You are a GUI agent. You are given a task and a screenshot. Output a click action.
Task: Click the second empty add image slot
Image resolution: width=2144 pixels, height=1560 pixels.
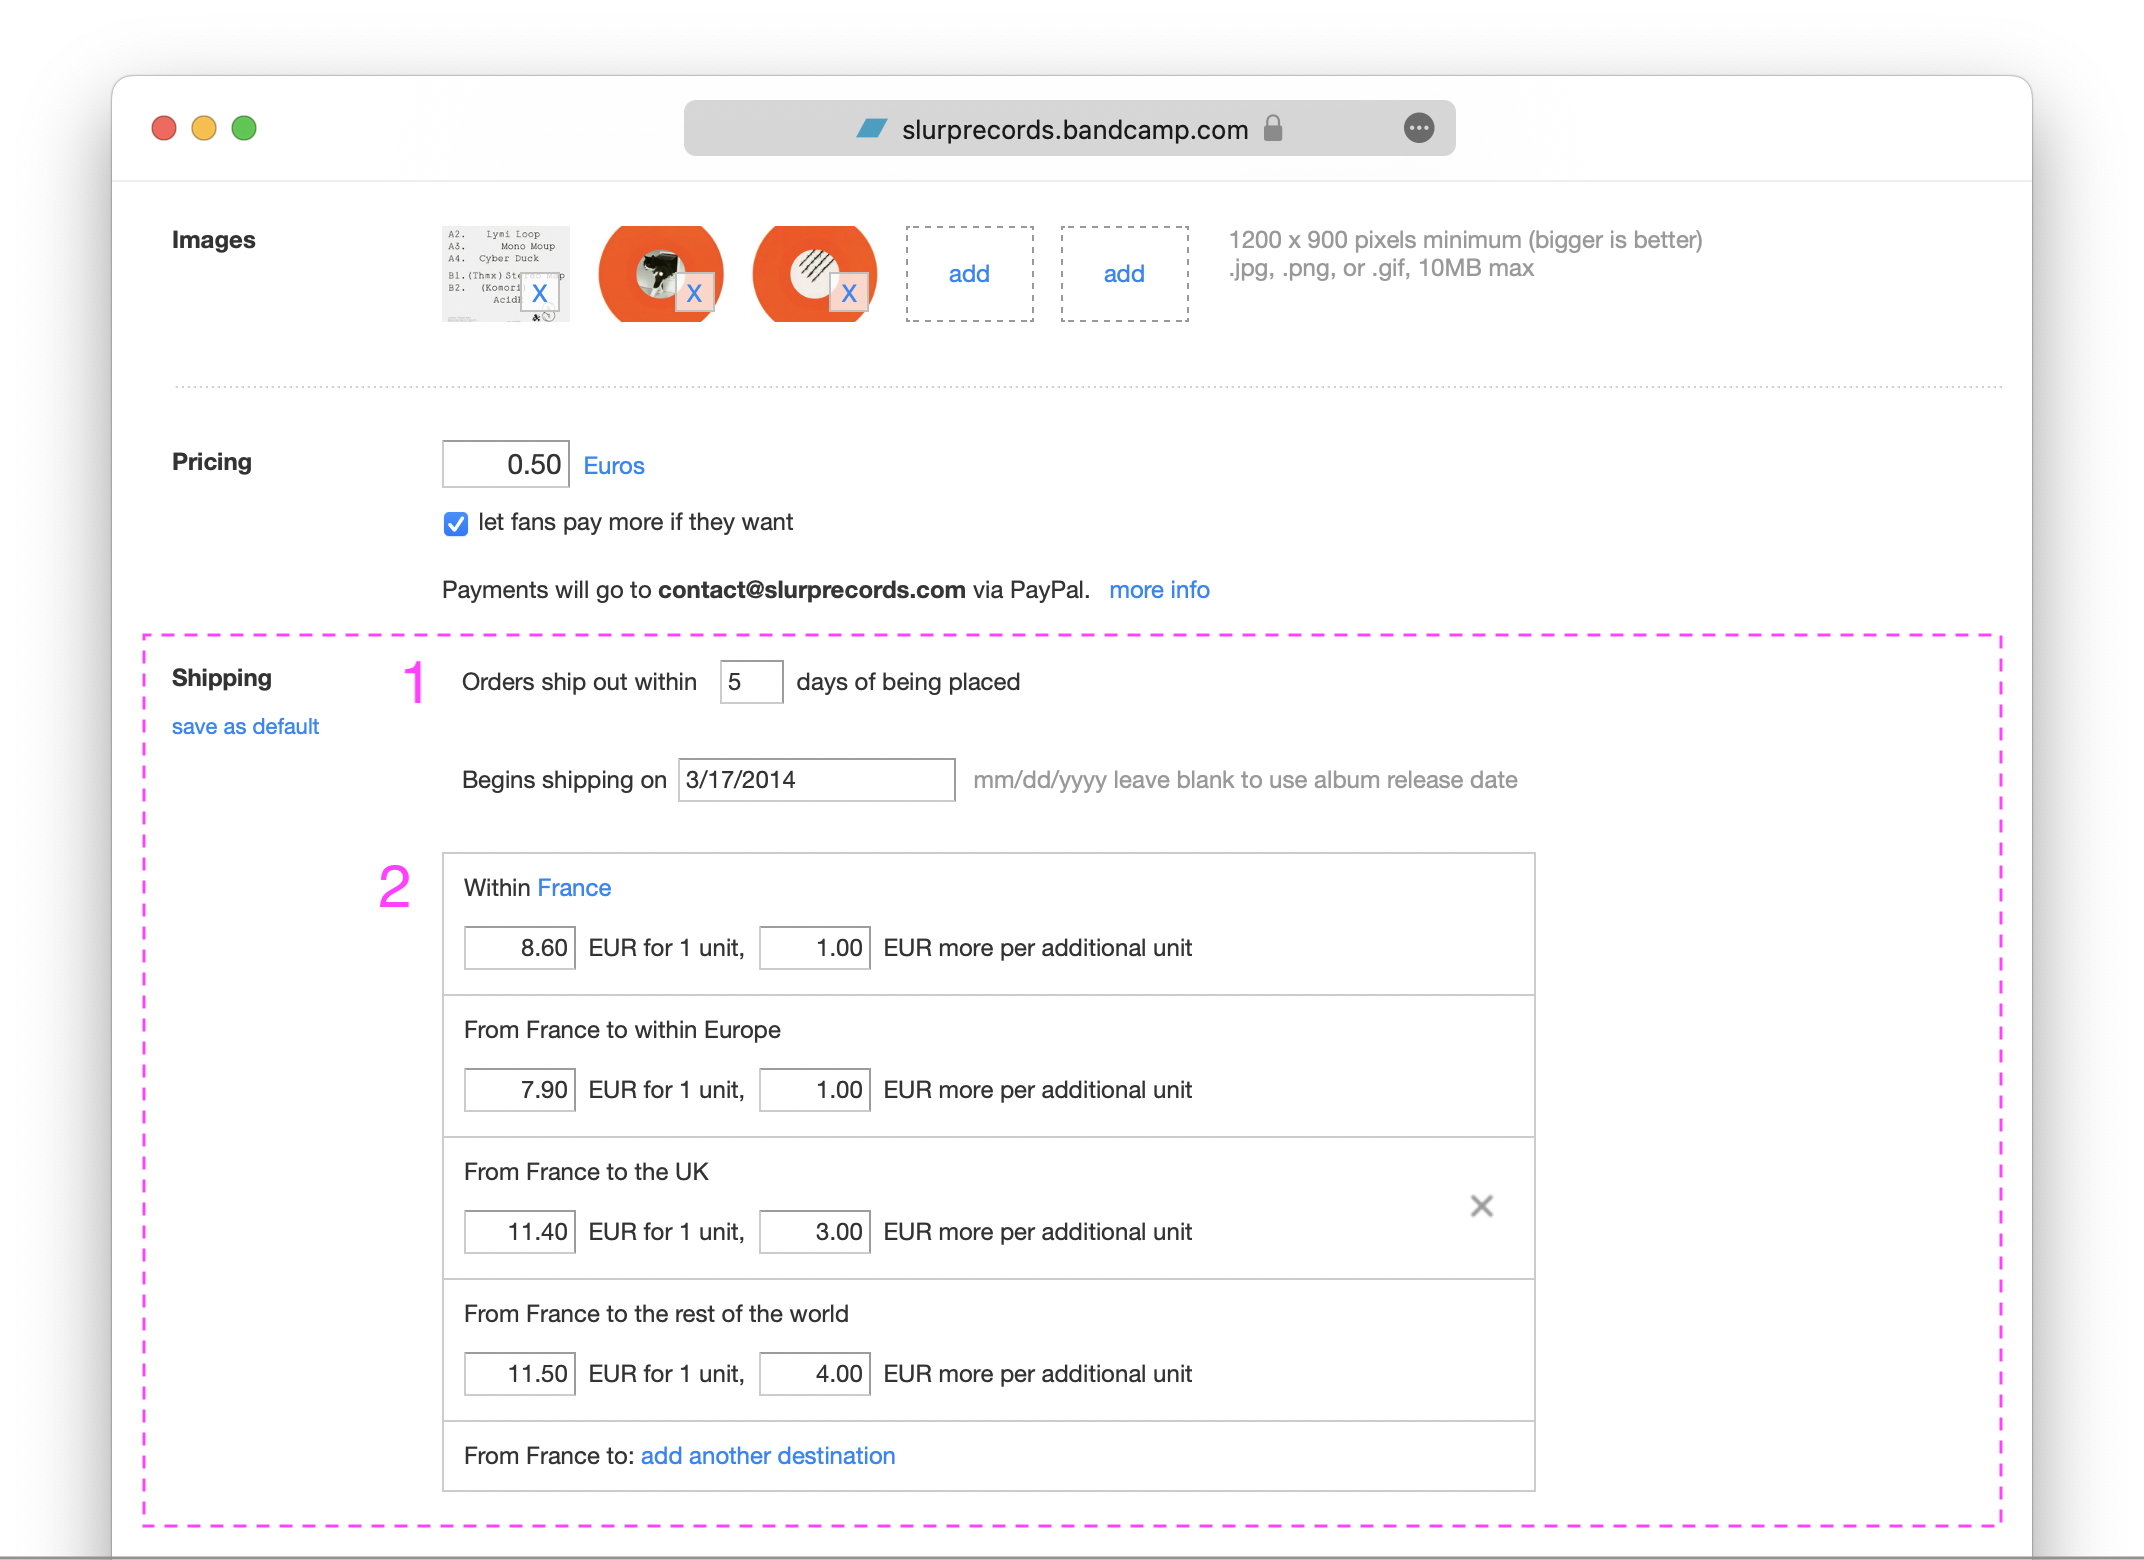1124,274
